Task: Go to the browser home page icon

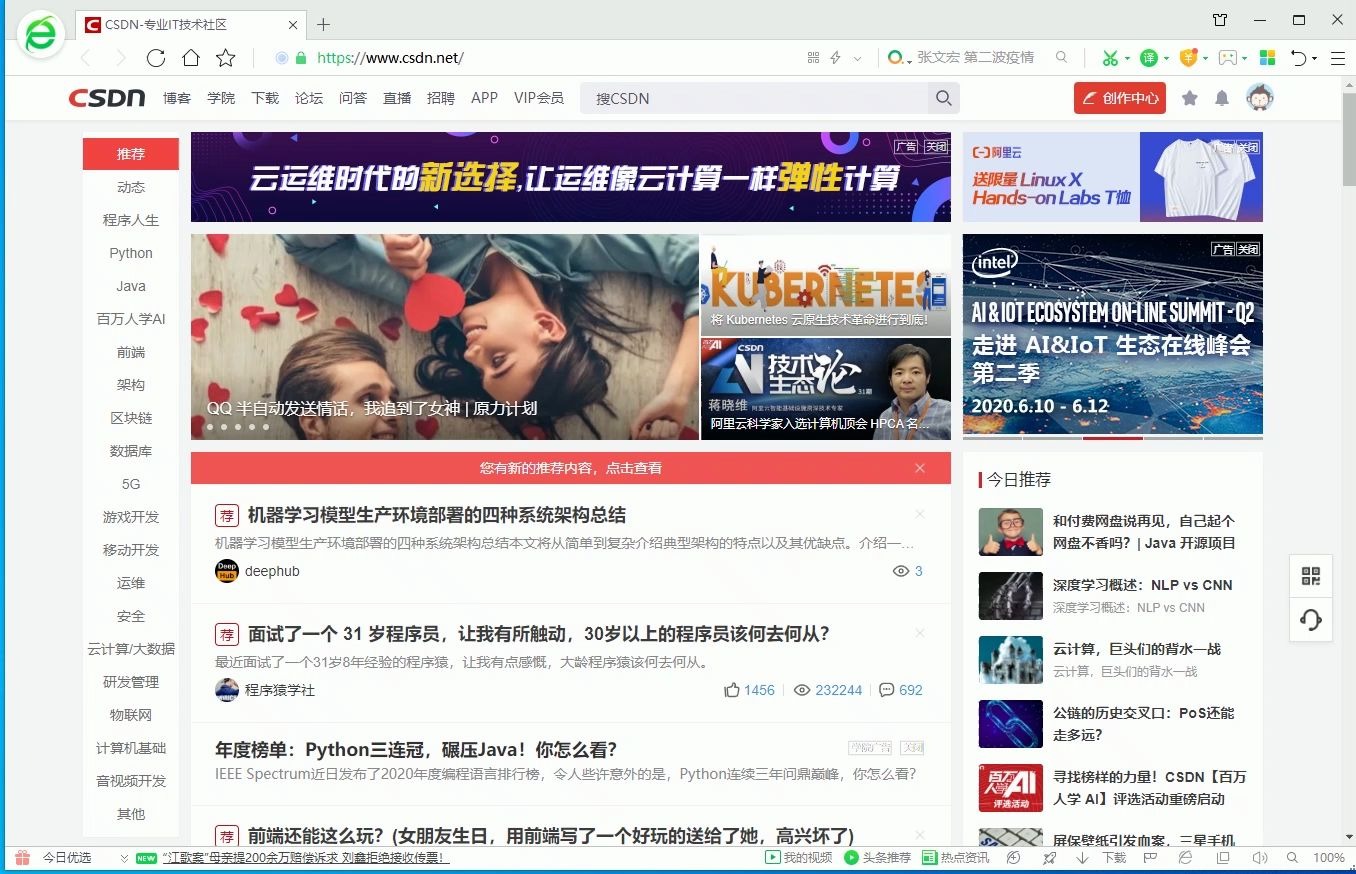Action: coord(191,58)
